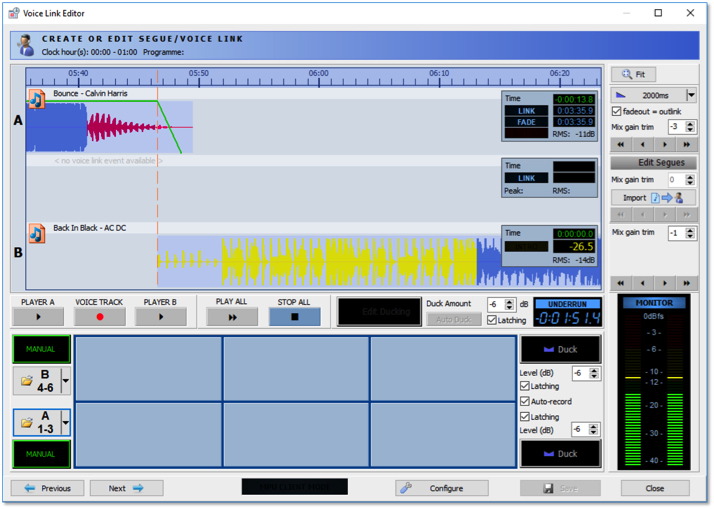
Task: Click track A fast forward nudge button
Action: (x=687, y=145)
